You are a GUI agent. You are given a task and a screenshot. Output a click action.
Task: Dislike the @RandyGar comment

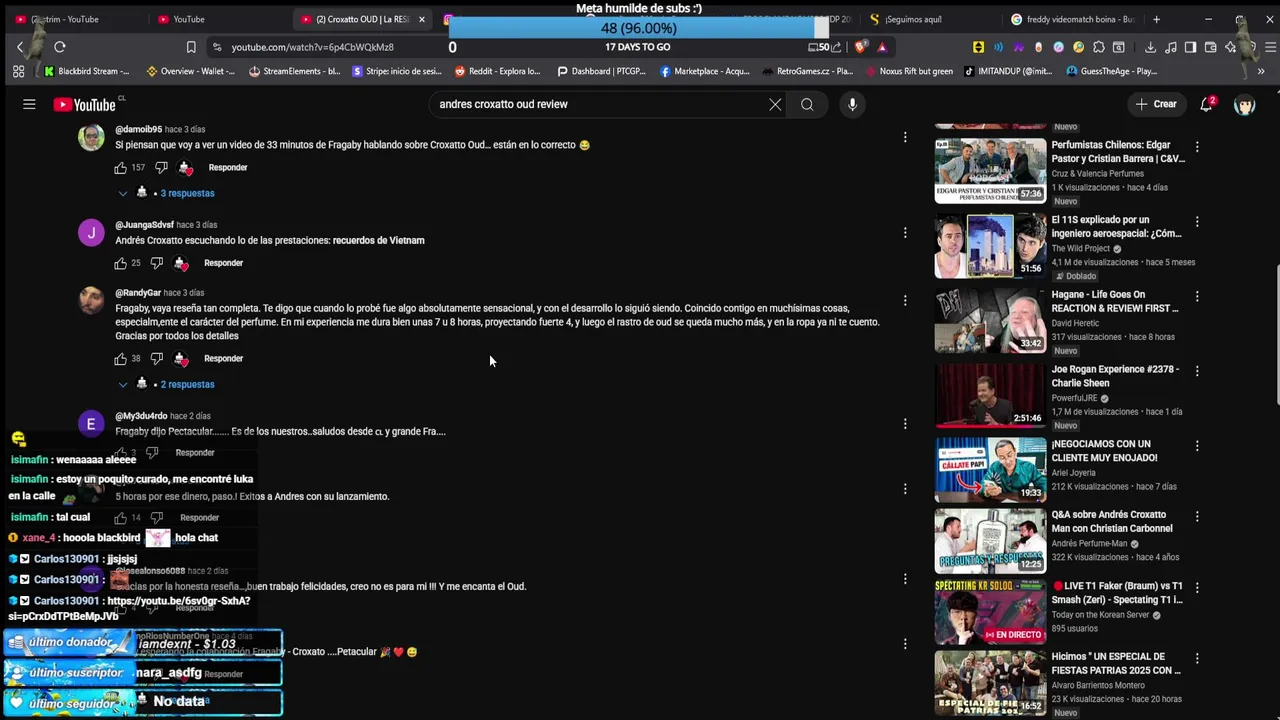(x=156, y=358)
